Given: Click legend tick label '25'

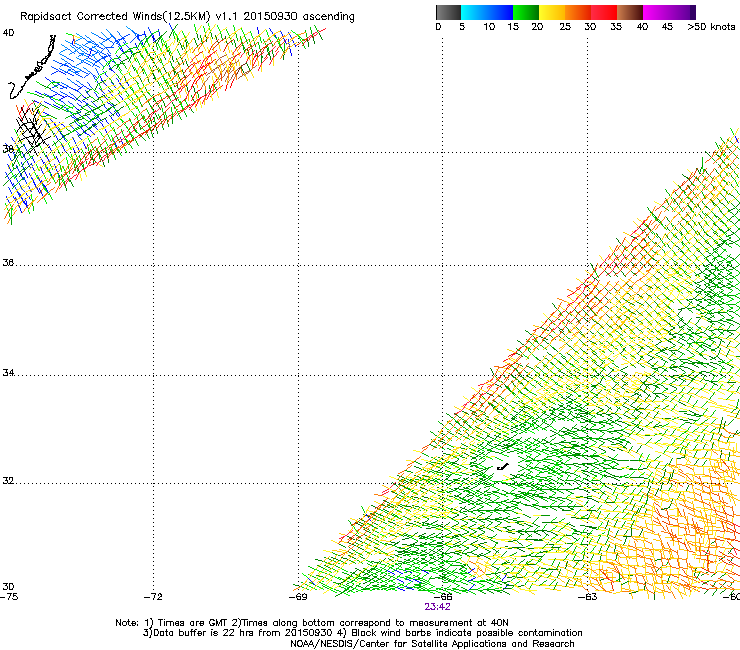Looking at the screenshot, I should point(565,27).
